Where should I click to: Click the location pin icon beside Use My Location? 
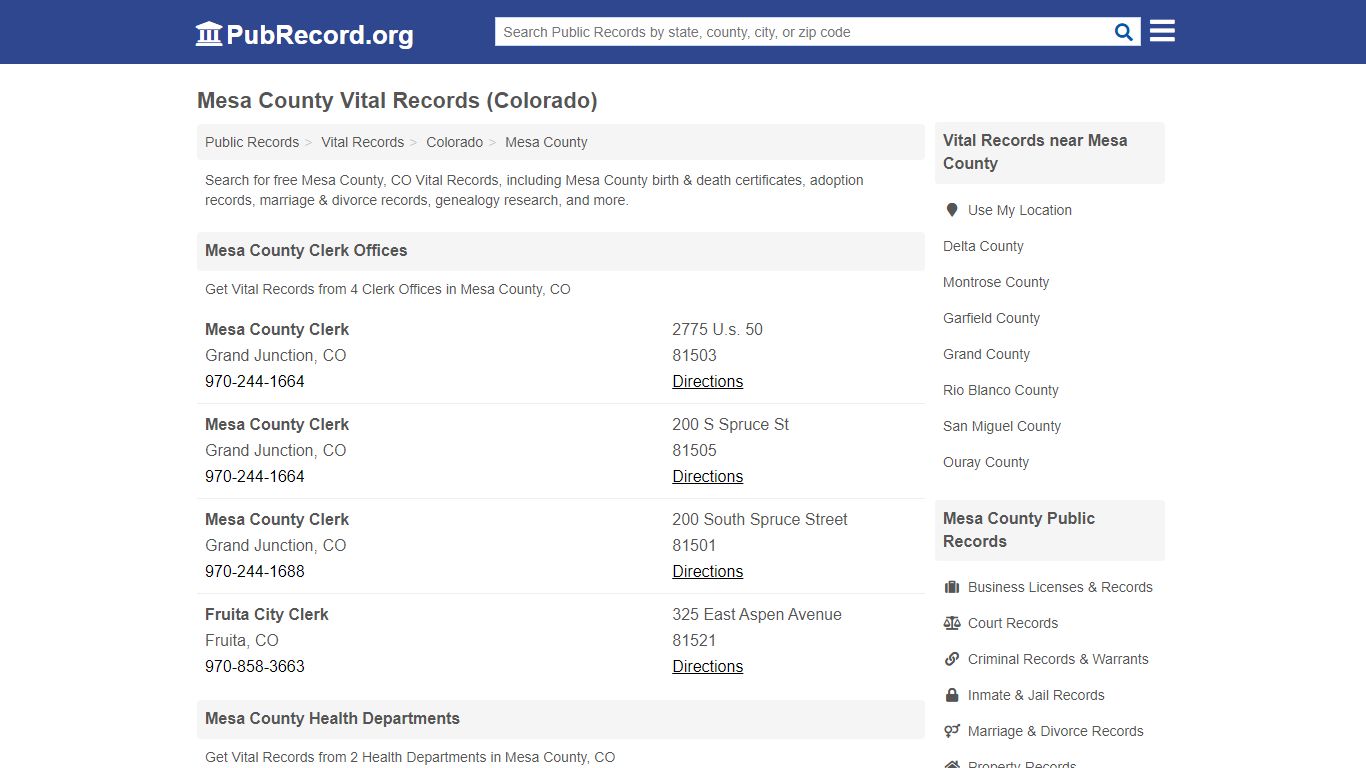click(x=951, y=210)
